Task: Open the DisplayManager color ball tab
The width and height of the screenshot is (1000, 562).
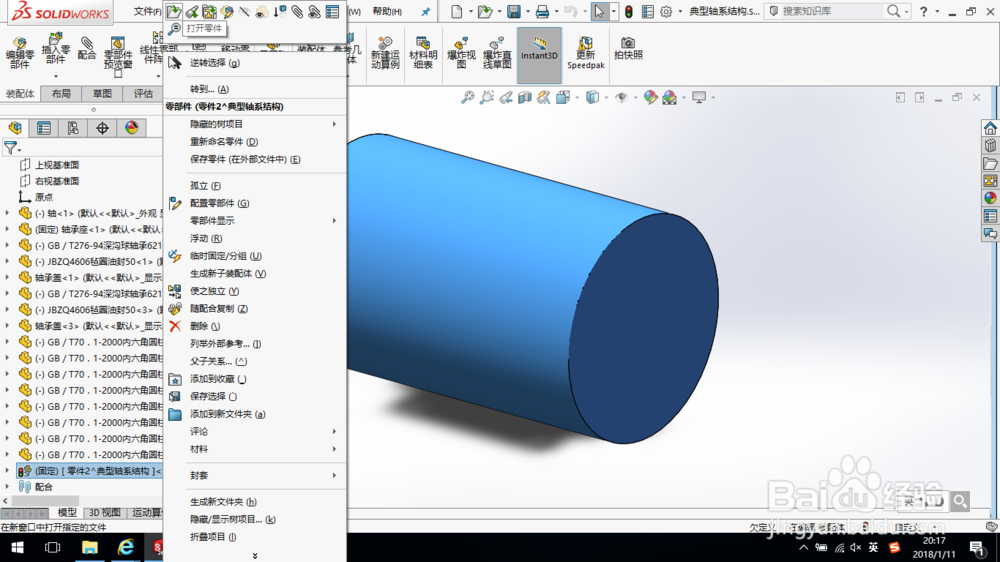Action: [x=131, y=128]
